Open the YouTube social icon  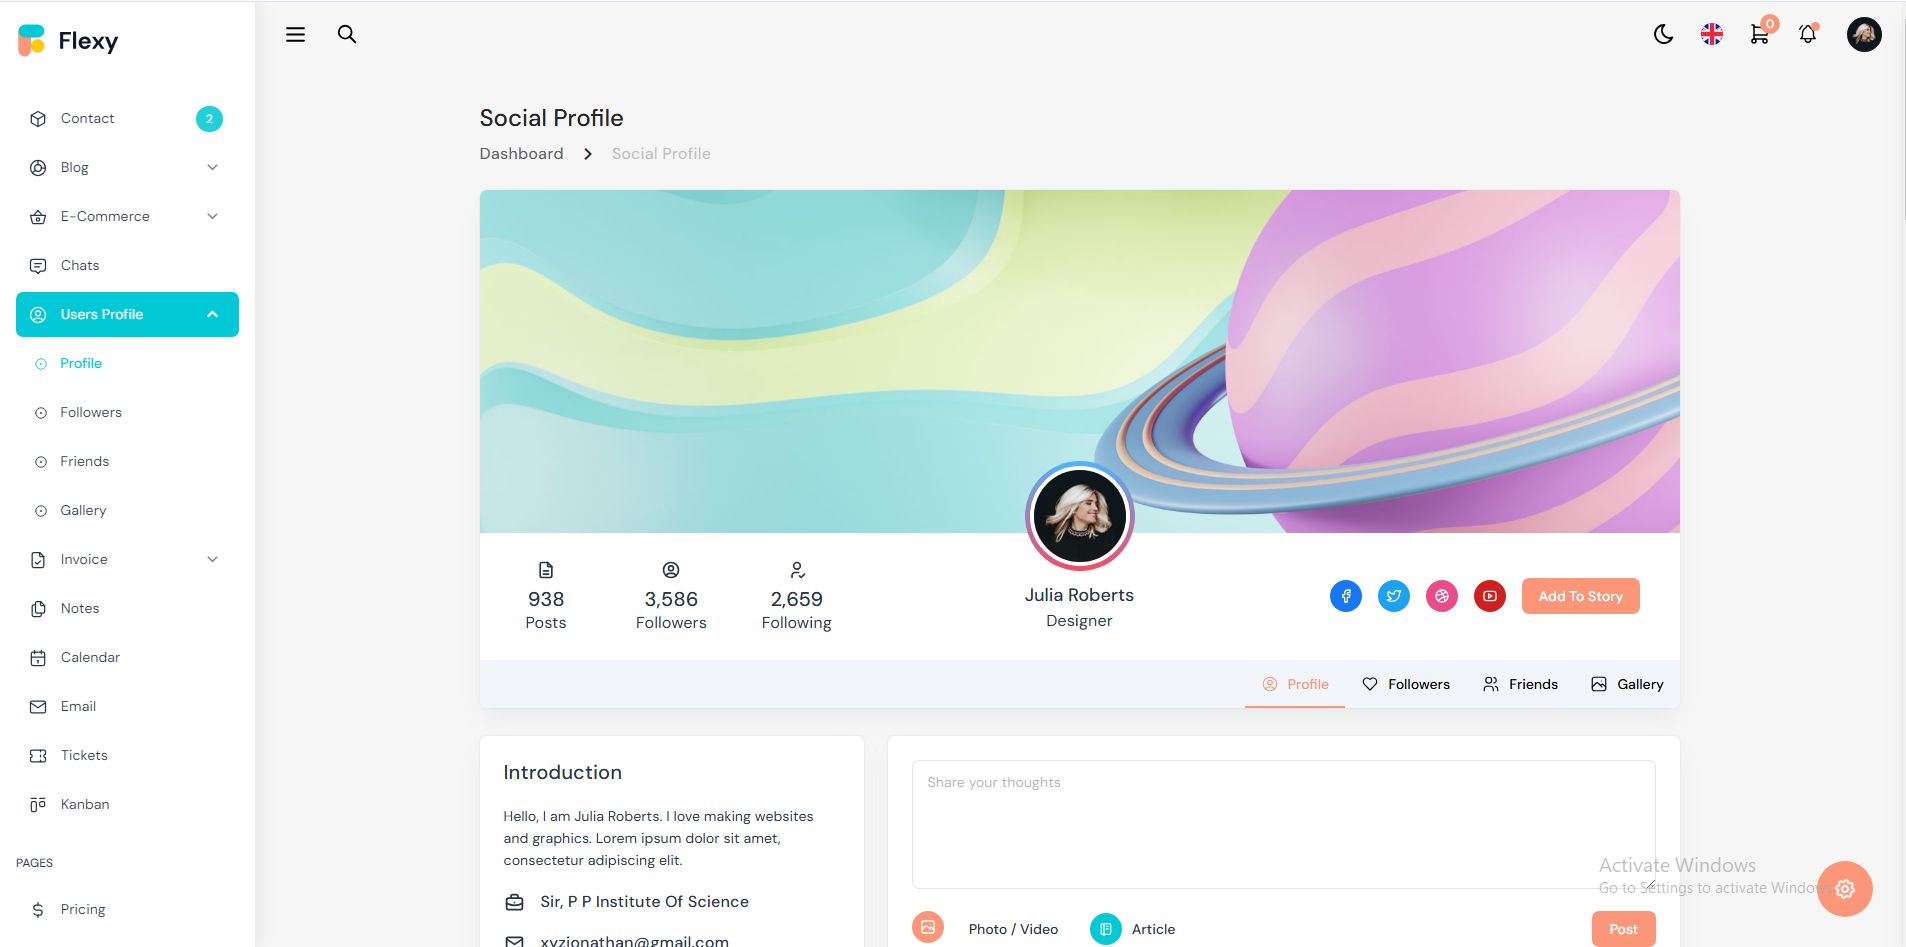tap(1490, 596)
